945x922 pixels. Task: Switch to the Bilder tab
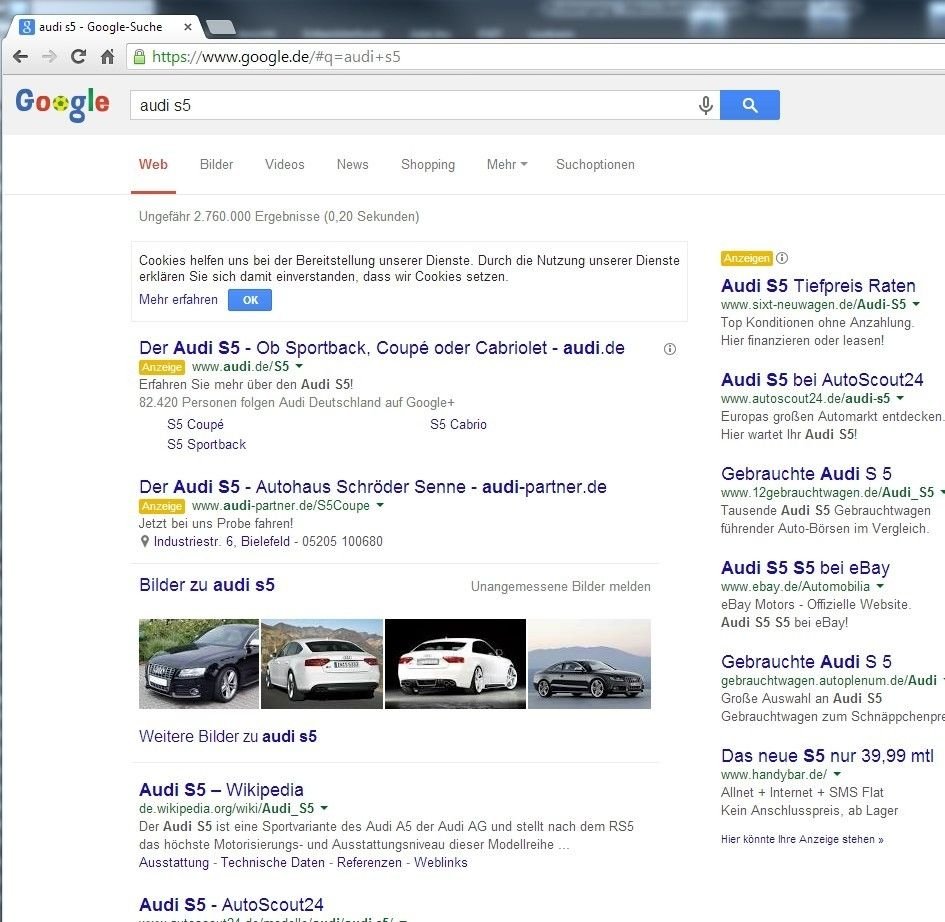tap(216, 165)
